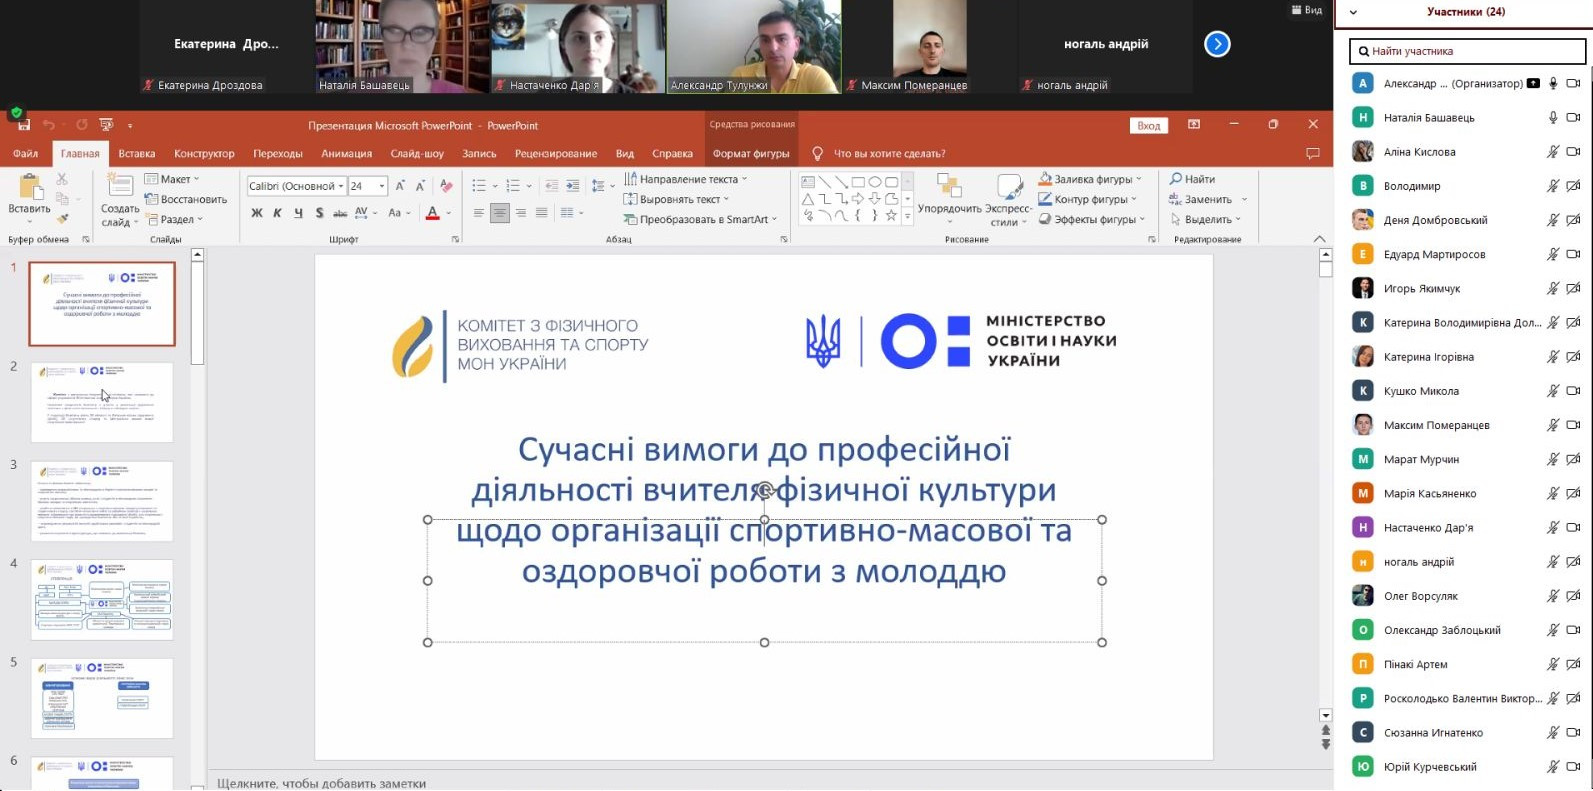
Task: Undo the last action in PowerPoint
Action: point(48,125)
